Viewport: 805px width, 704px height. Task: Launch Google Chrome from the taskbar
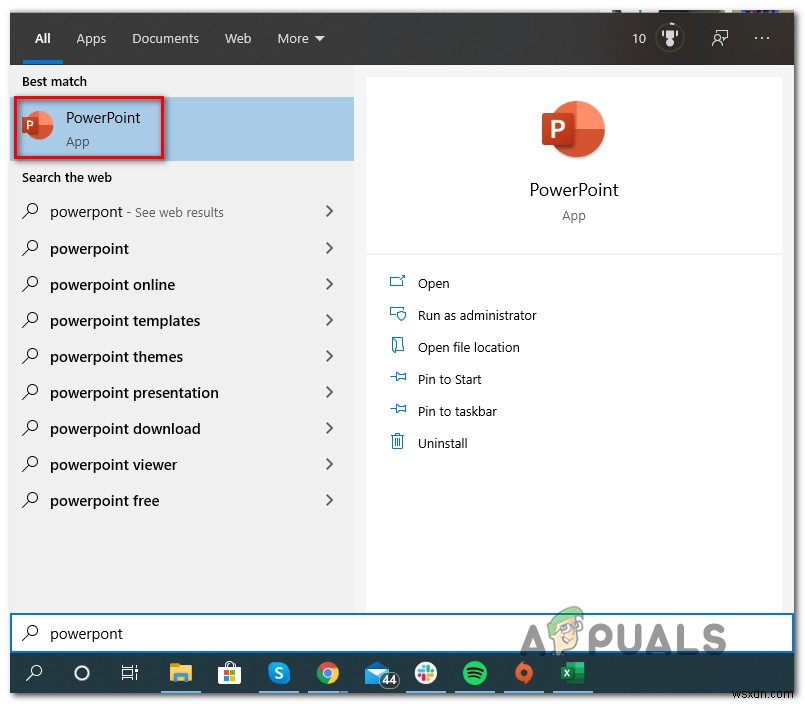pos(328,674)
